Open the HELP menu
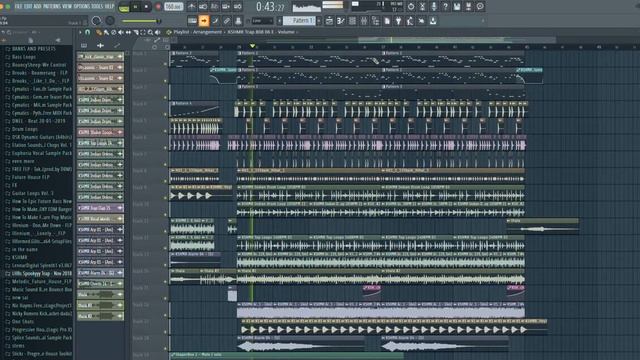Viewport: 640px width, 360px height. coord(110,7)
